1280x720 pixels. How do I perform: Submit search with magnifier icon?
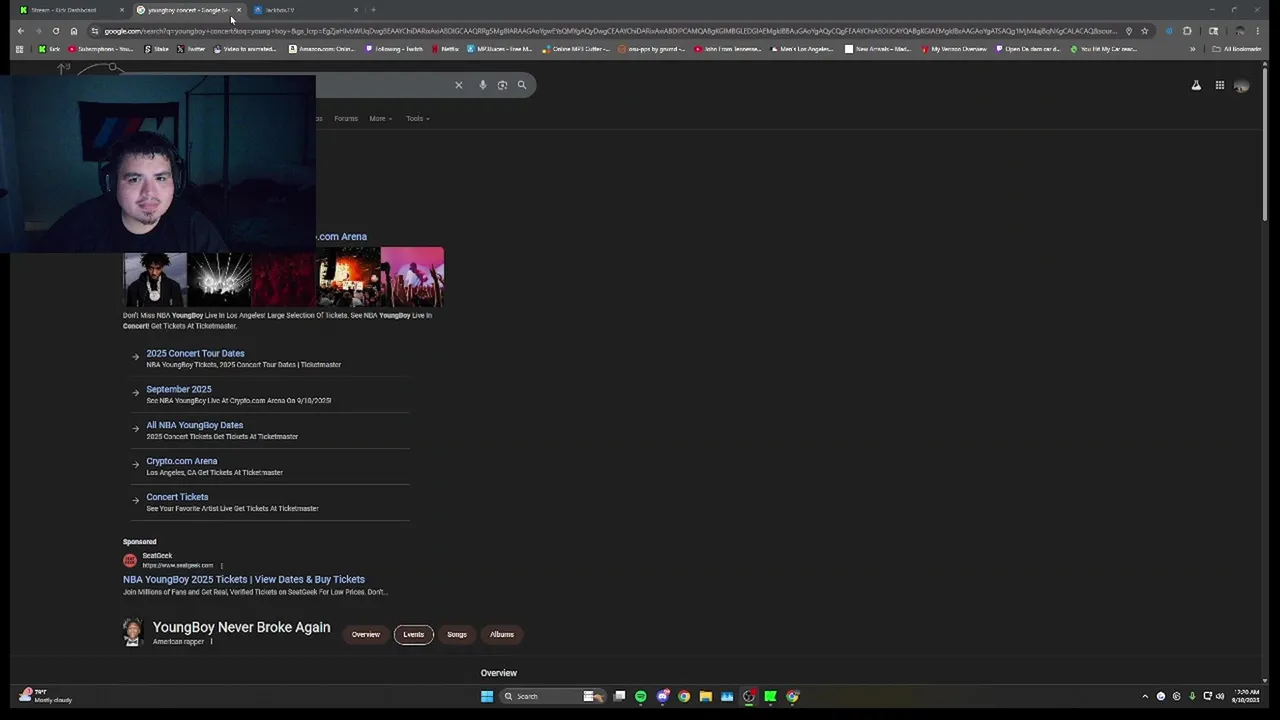coord(522,85)
